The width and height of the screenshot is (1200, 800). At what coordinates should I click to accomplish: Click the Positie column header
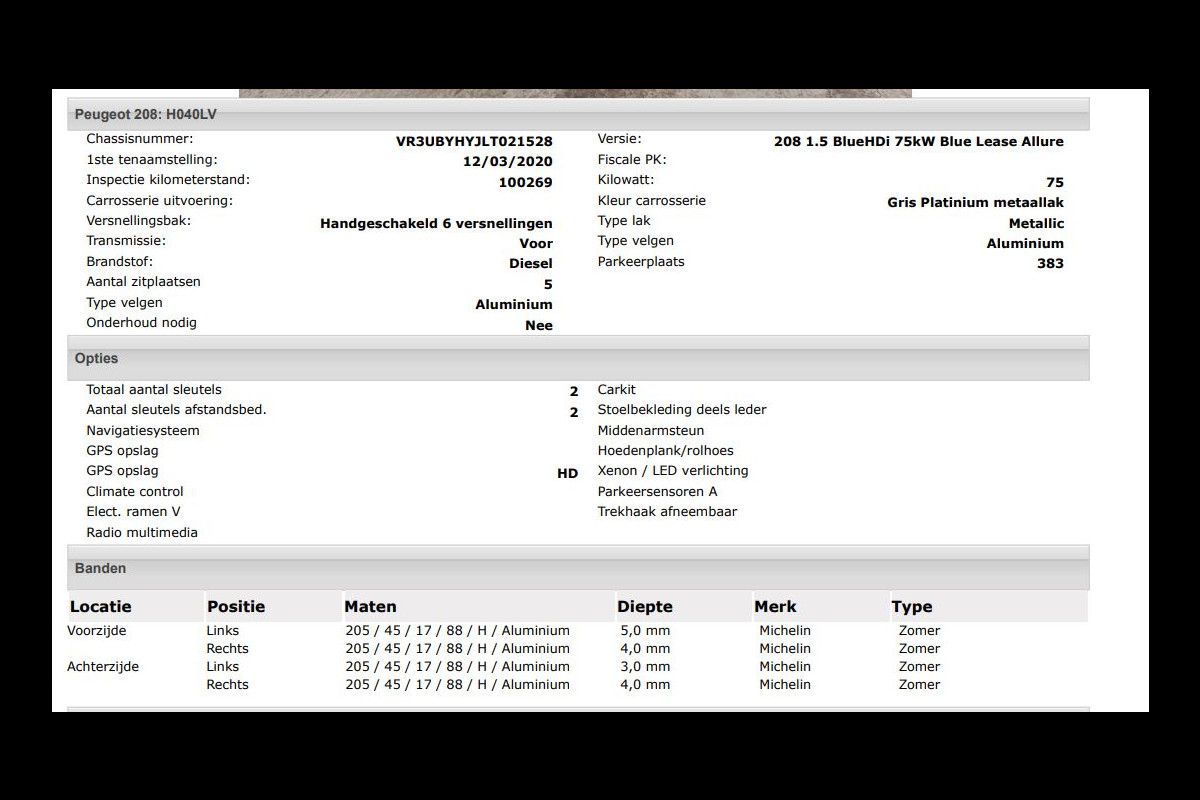pyautogui.click(x=236, y=607)
